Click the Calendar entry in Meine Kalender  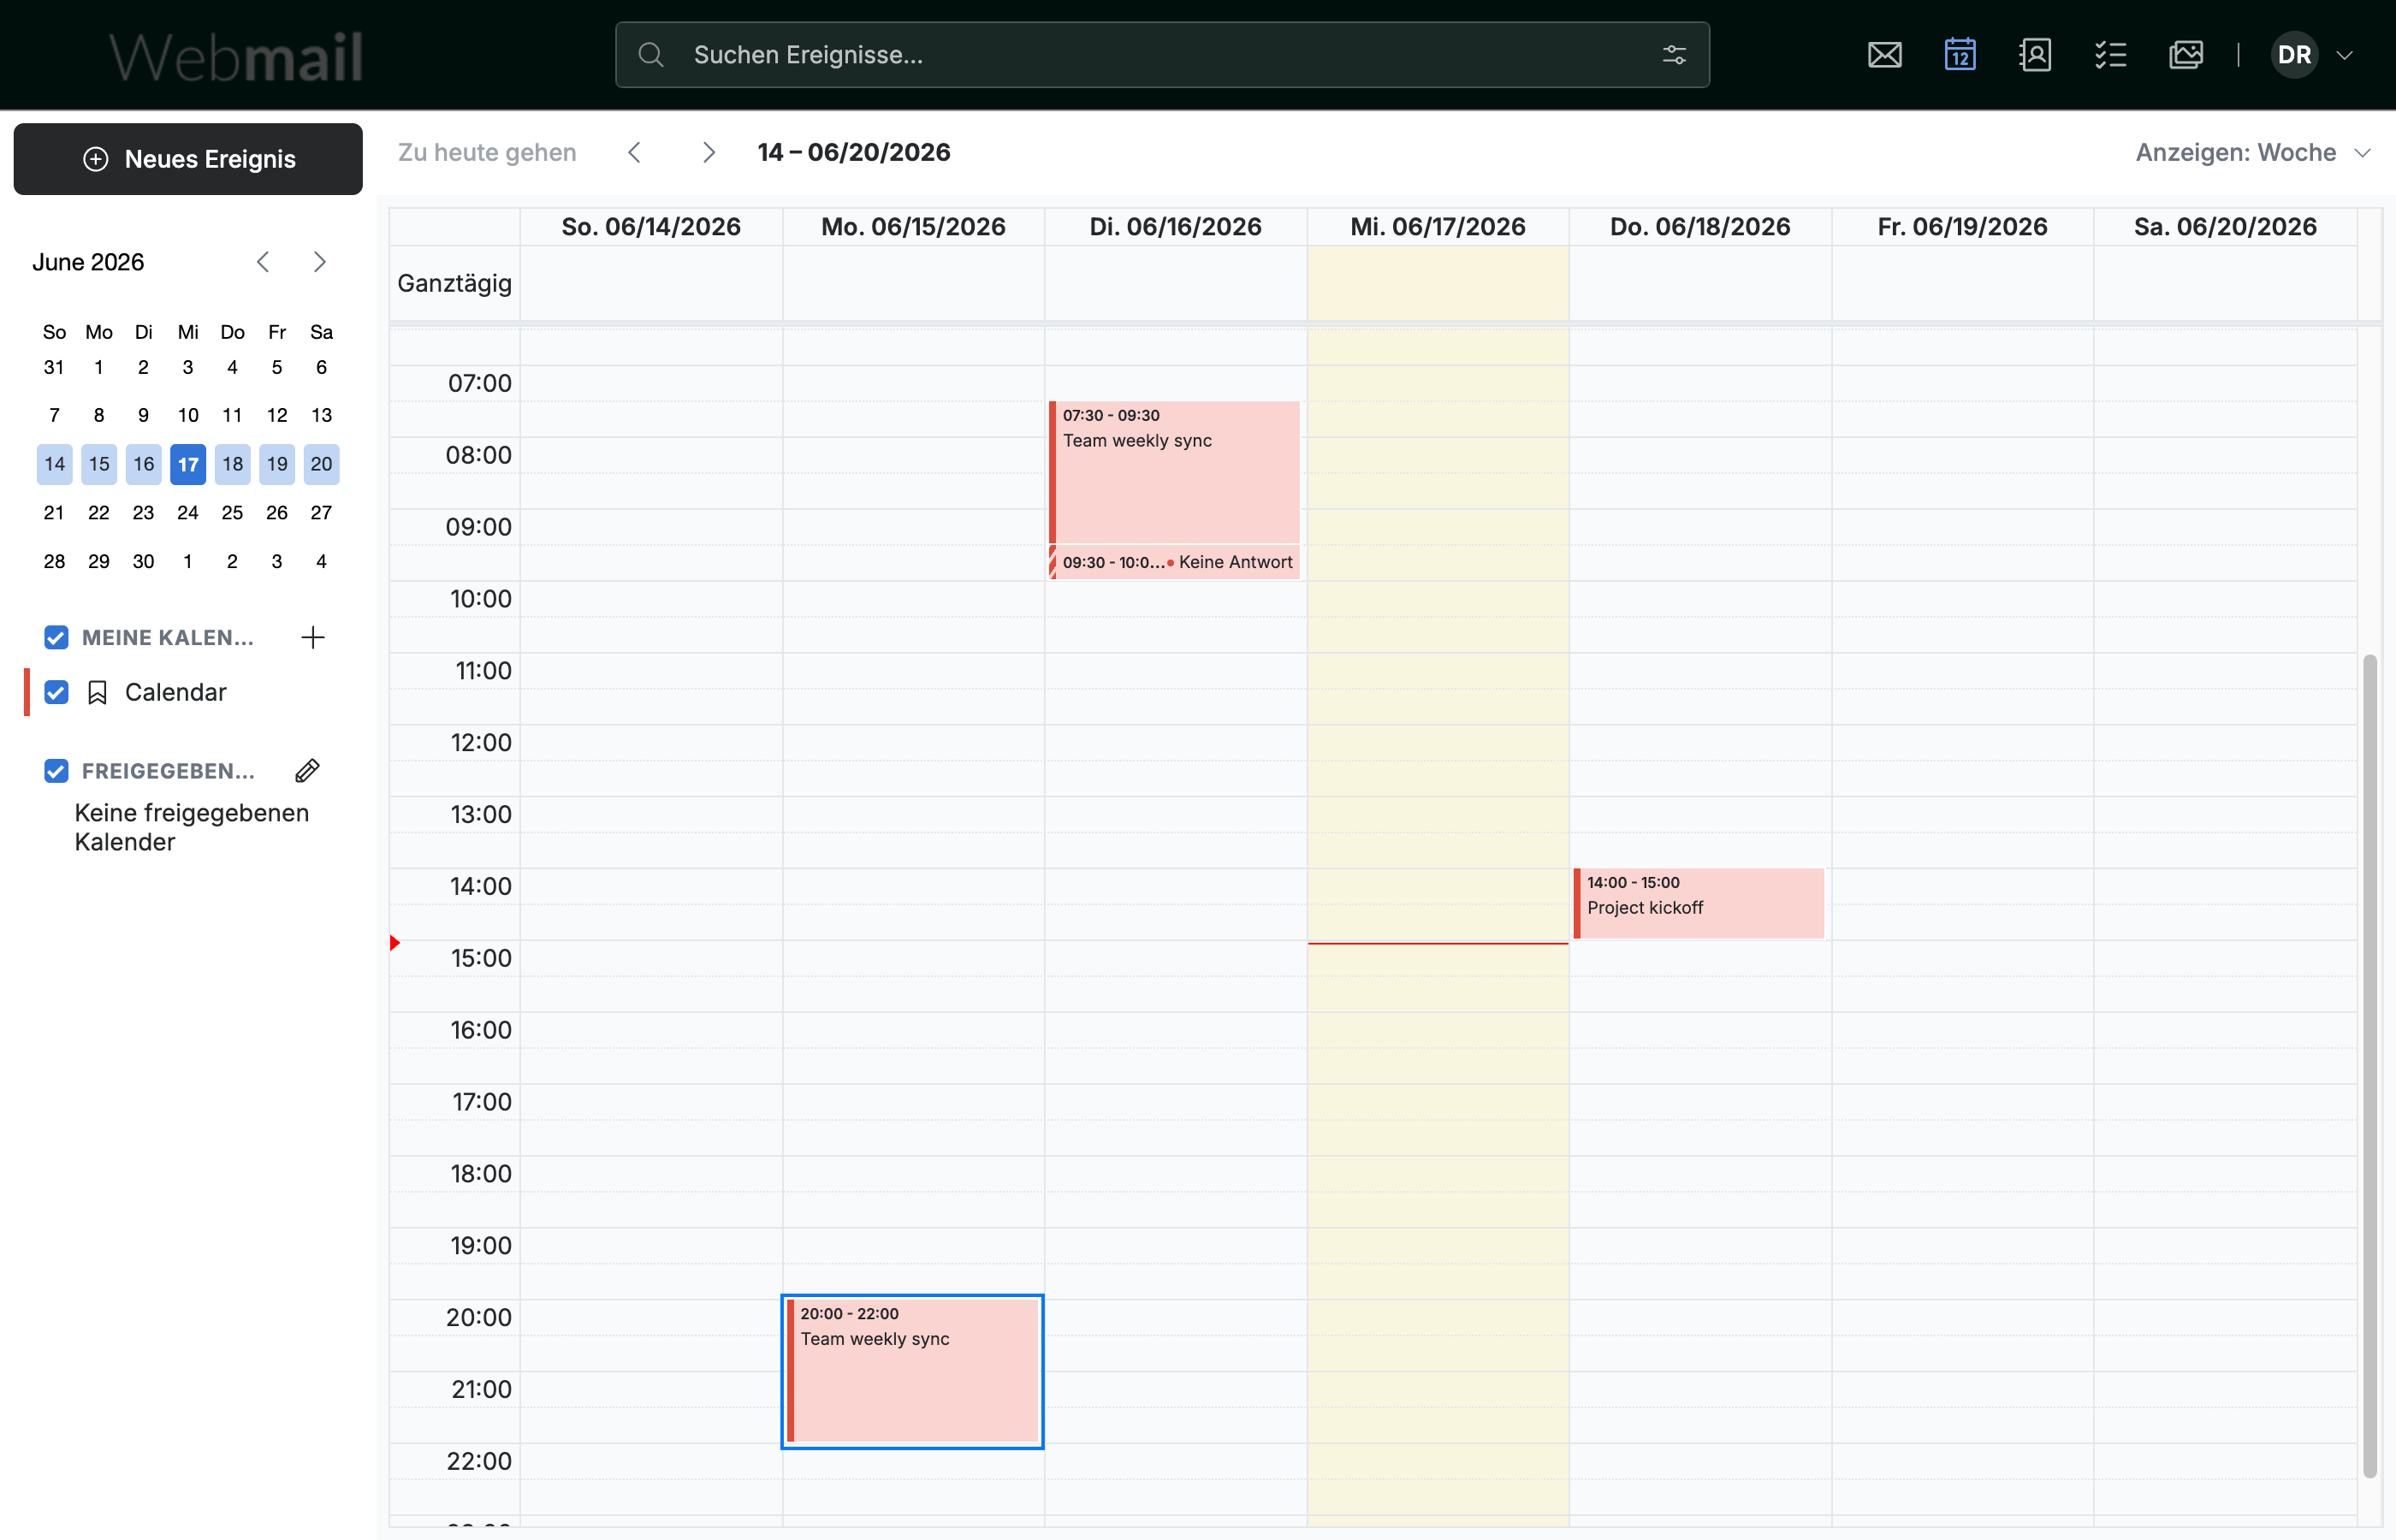(x=176, y=692)
